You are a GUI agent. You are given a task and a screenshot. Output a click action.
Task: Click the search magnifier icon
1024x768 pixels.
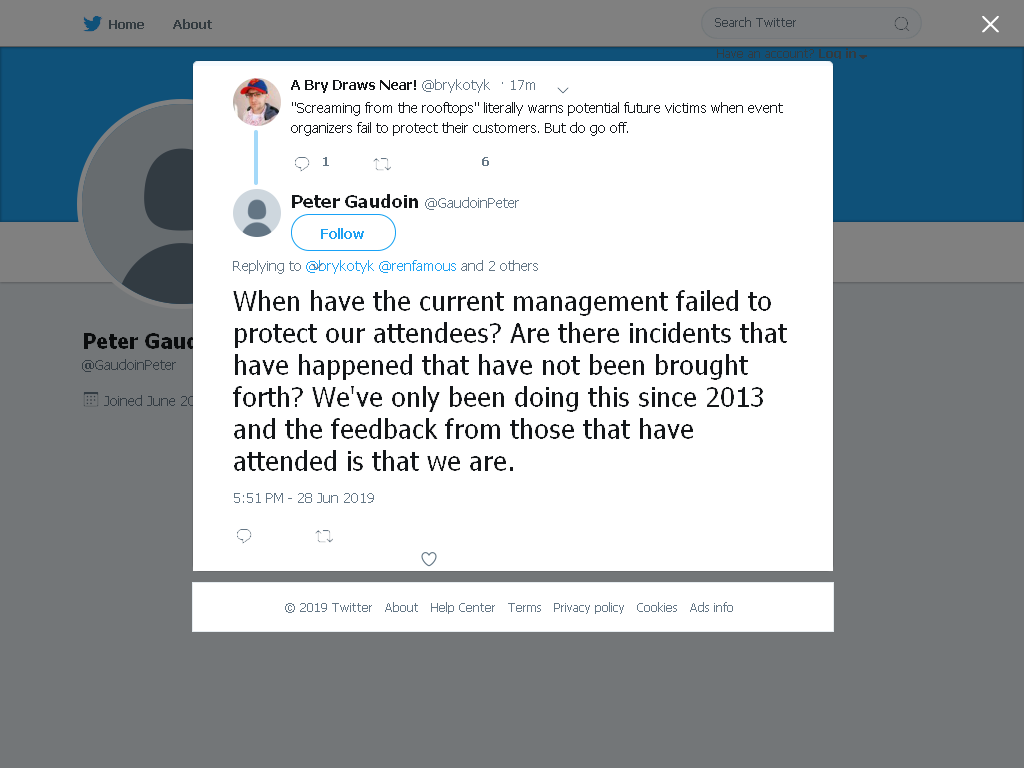[901, 24]
